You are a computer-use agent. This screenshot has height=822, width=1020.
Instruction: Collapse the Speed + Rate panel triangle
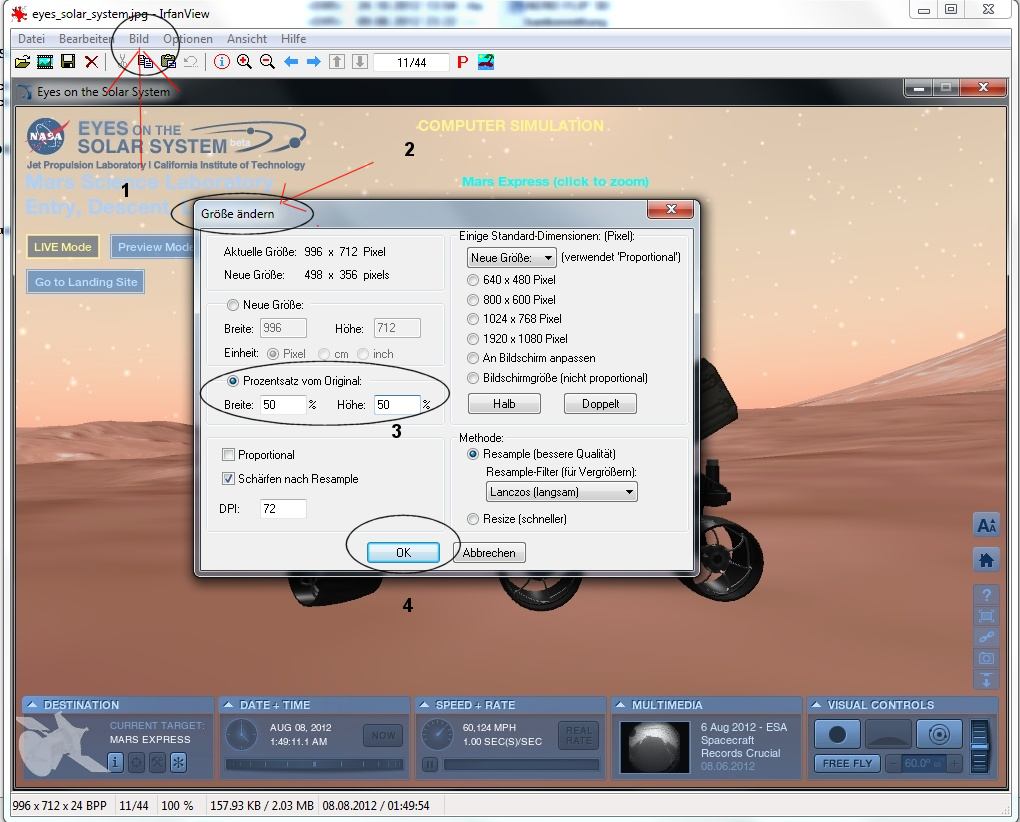point(424,705)
